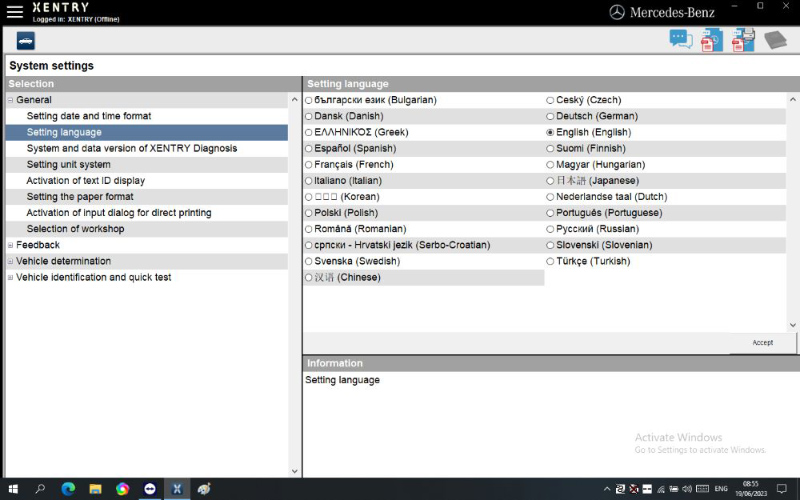Open the gray book manual icon
Viewport: 800px width, 500px height.
click(776, 40)
